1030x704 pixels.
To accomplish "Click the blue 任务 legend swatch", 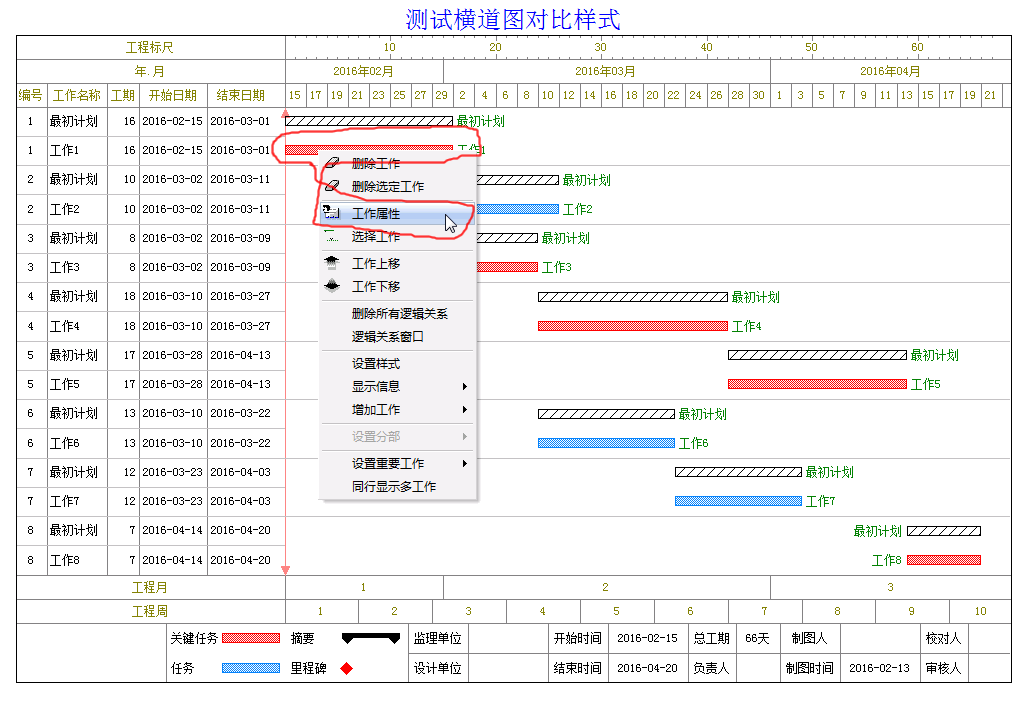I will click(250, 668).
